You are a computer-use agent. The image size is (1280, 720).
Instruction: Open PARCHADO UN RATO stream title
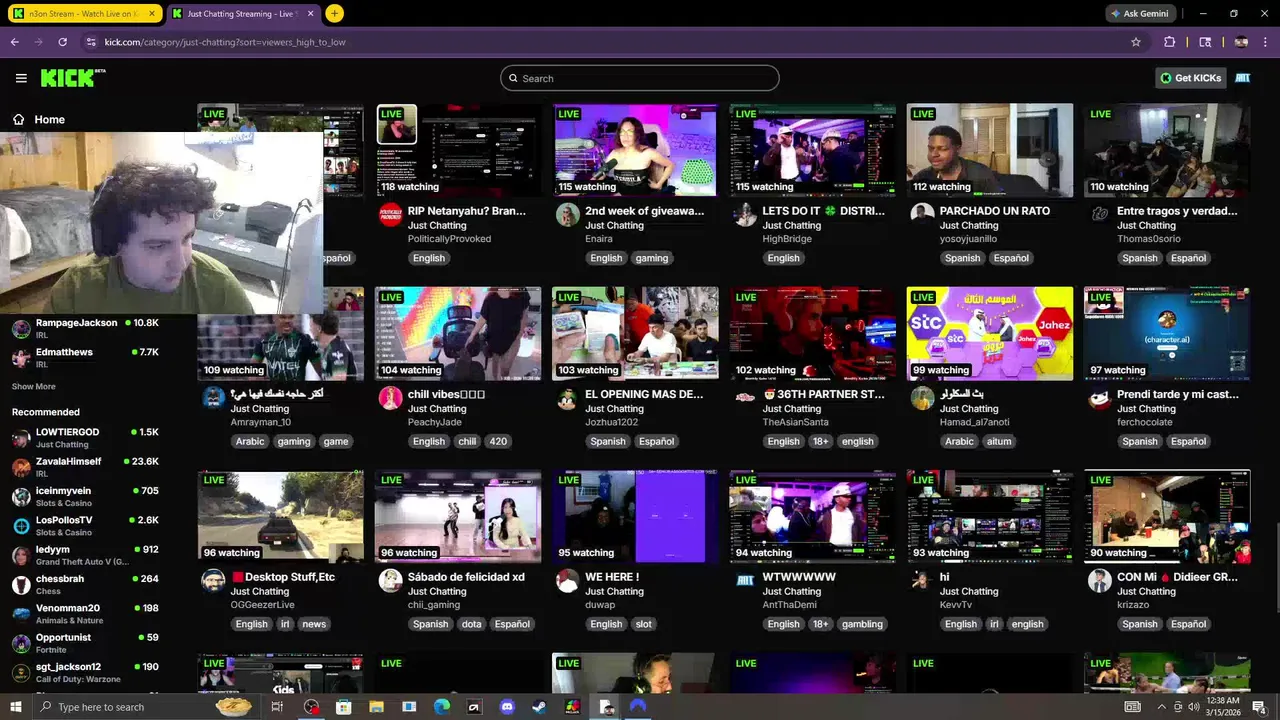pyautogui.click(x=995, y=211)
